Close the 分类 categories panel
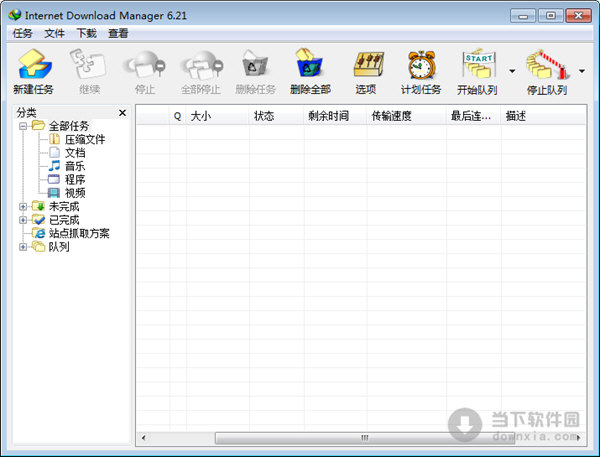Viewport: 600px width, 457px height. pyautogui.click(x=122, y=113)
